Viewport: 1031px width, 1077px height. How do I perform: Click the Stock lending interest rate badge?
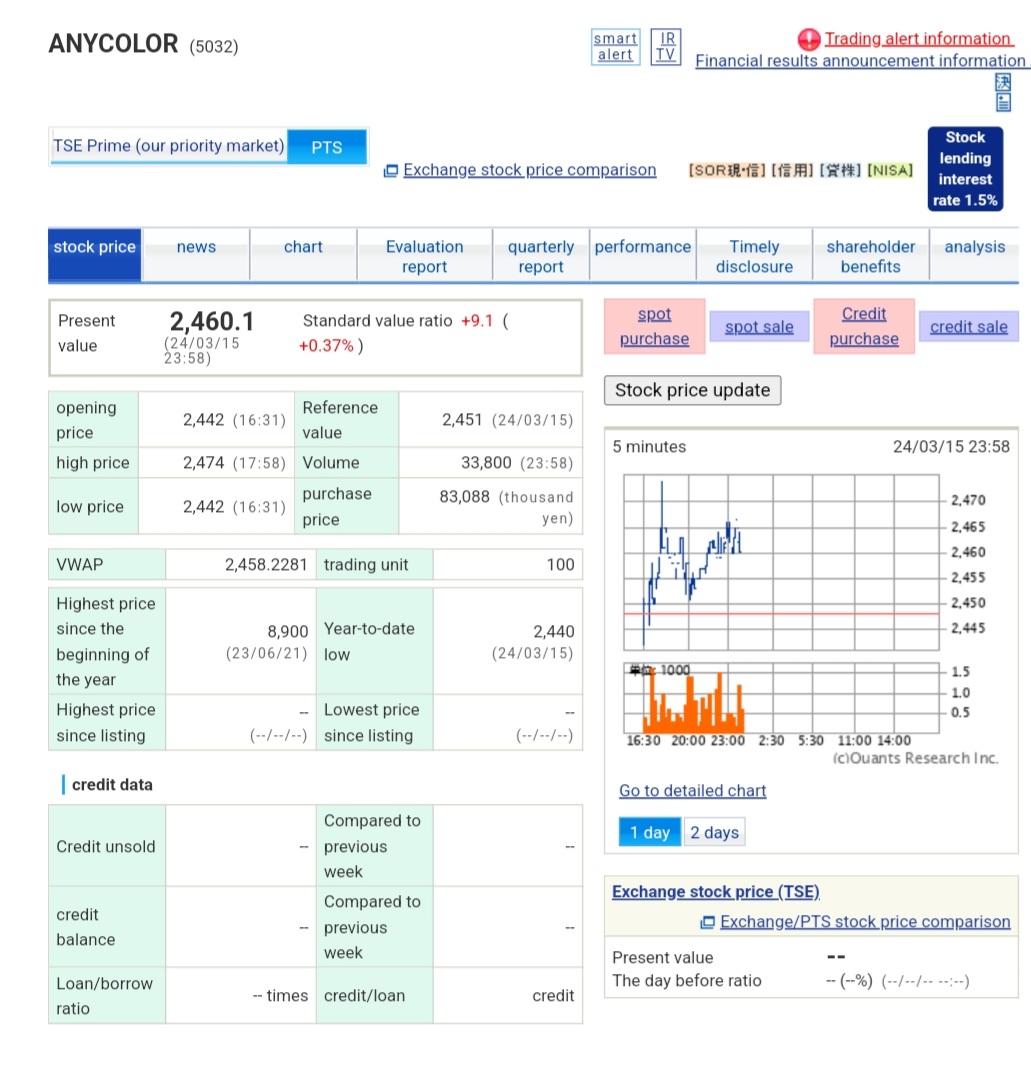tap(965, 169)
